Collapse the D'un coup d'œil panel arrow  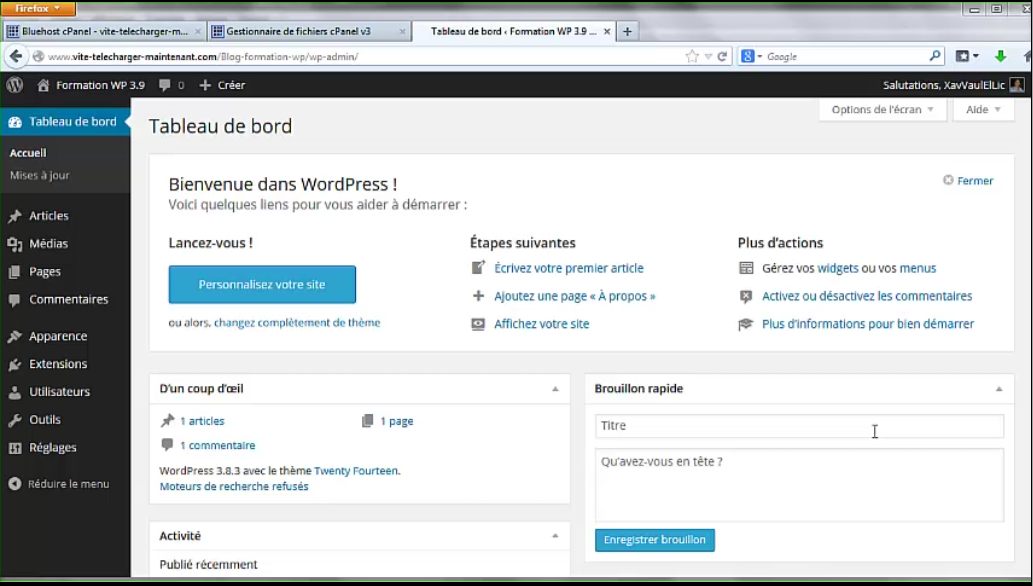555,389
